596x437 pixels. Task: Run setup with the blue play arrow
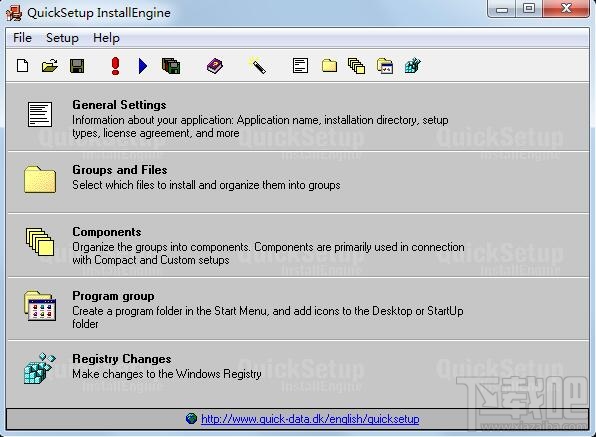click(143, 66)
